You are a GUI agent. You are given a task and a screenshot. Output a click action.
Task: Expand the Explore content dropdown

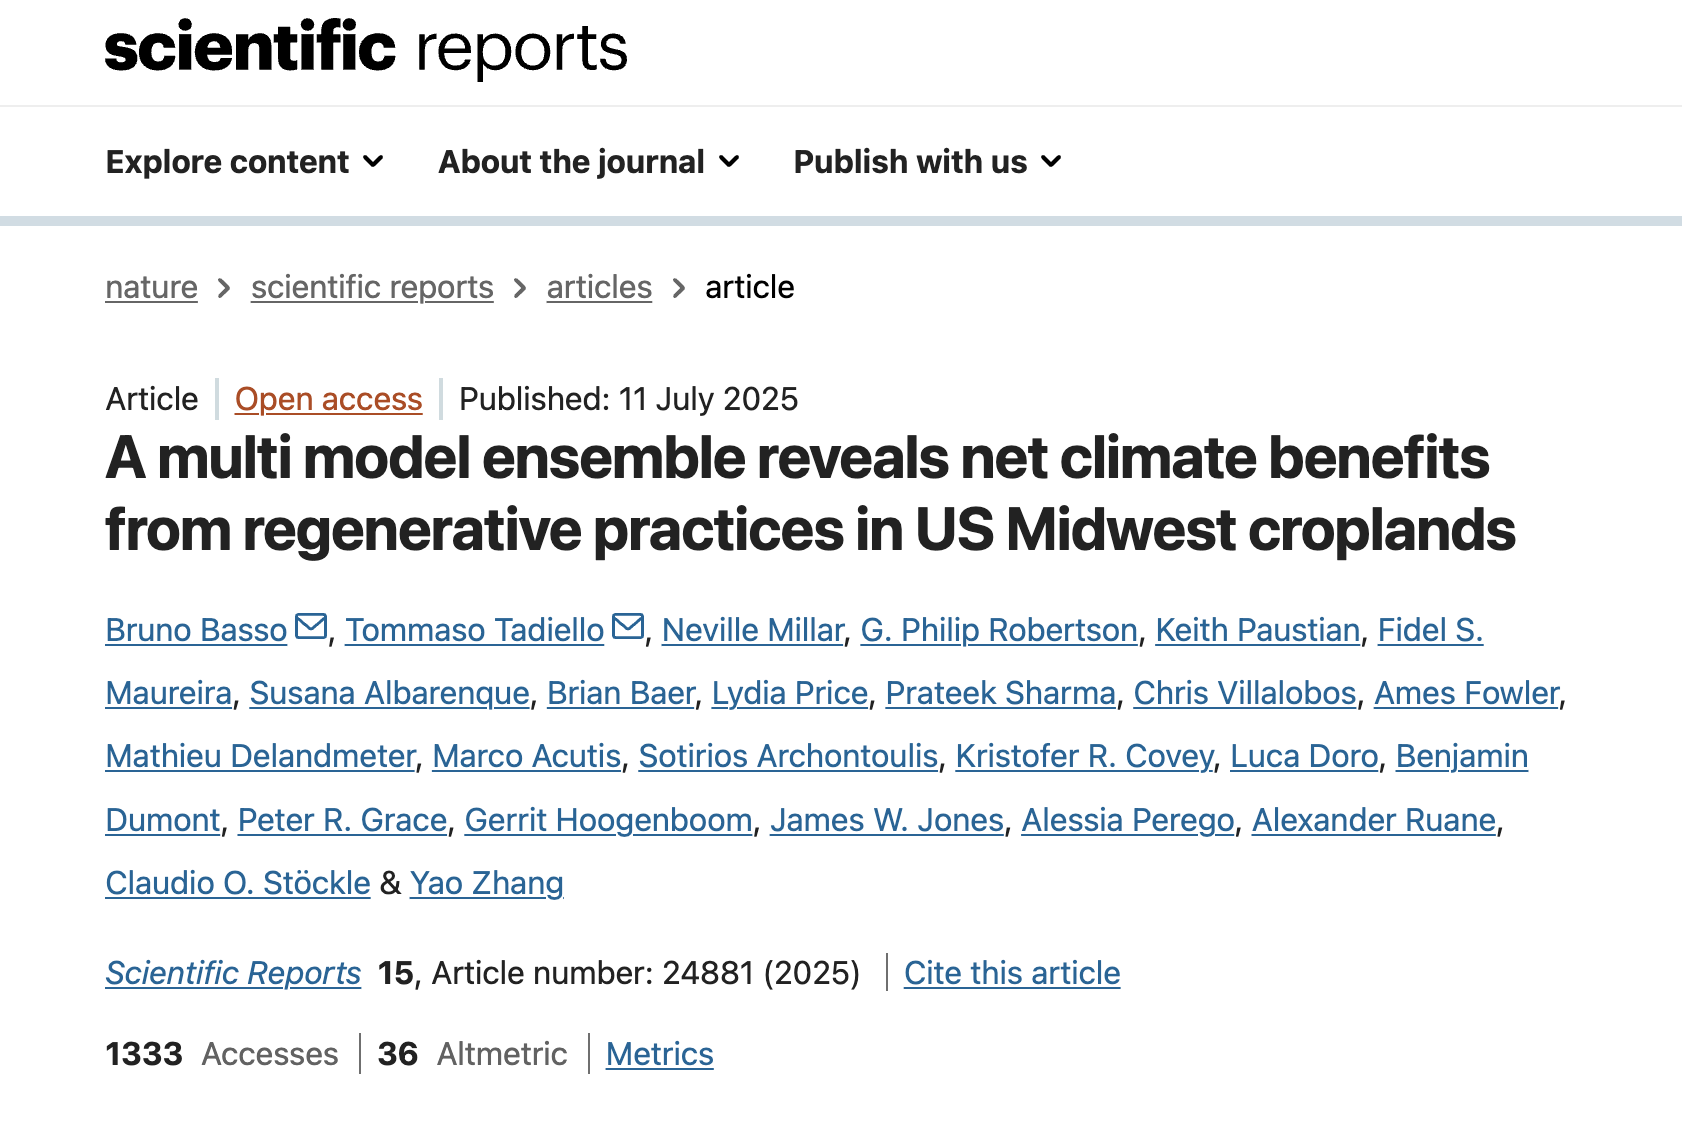click(245, 162)
